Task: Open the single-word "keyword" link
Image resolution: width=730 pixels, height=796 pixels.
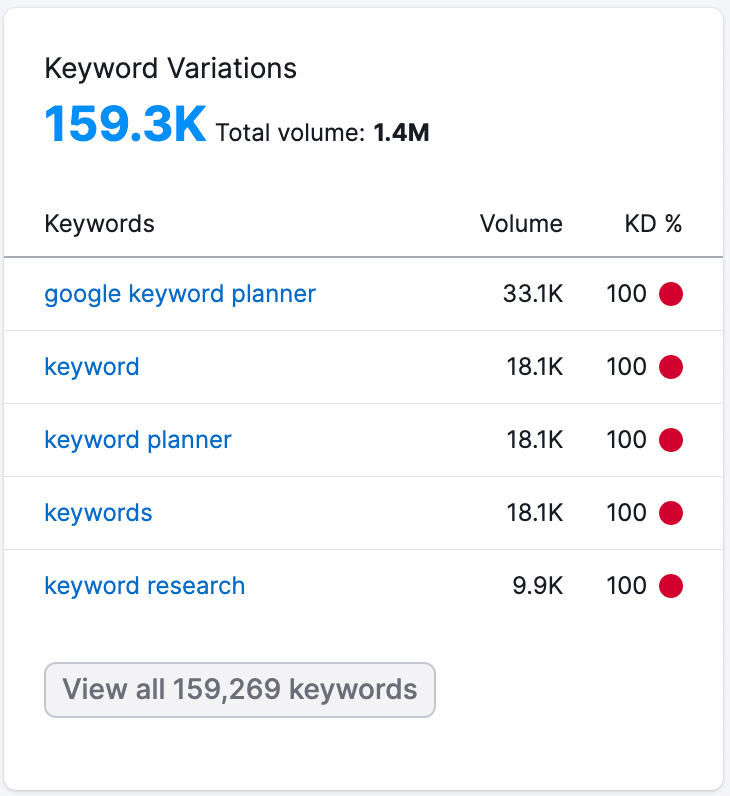Action: [x=92, y=367]
